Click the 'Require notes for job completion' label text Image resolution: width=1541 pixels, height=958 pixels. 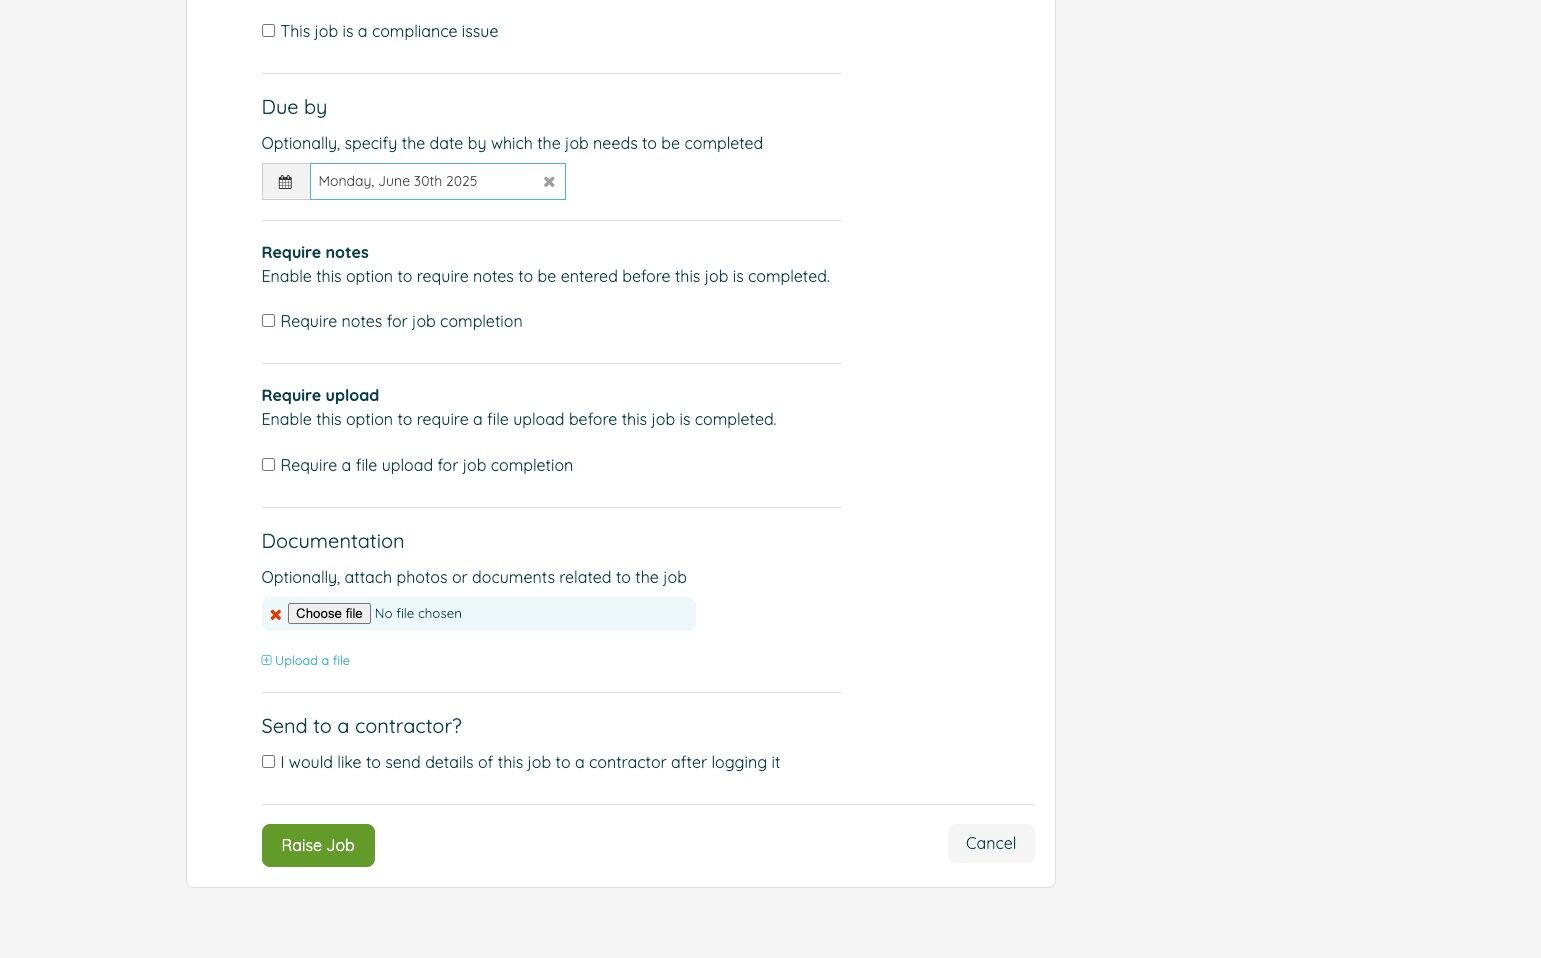coord(401,322)
